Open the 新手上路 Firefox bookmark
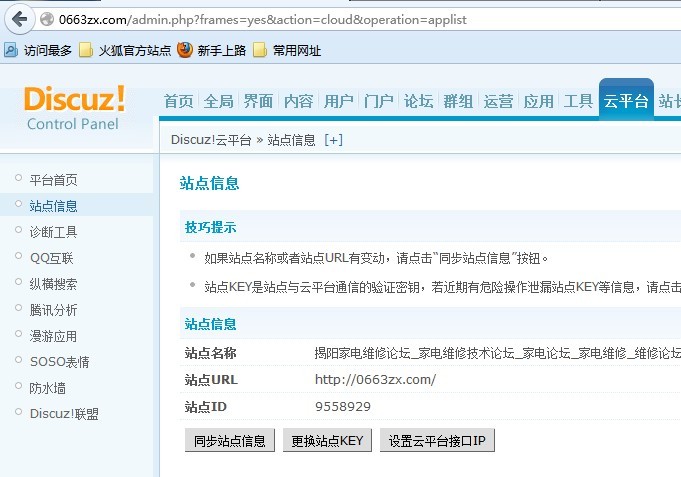 212,50
